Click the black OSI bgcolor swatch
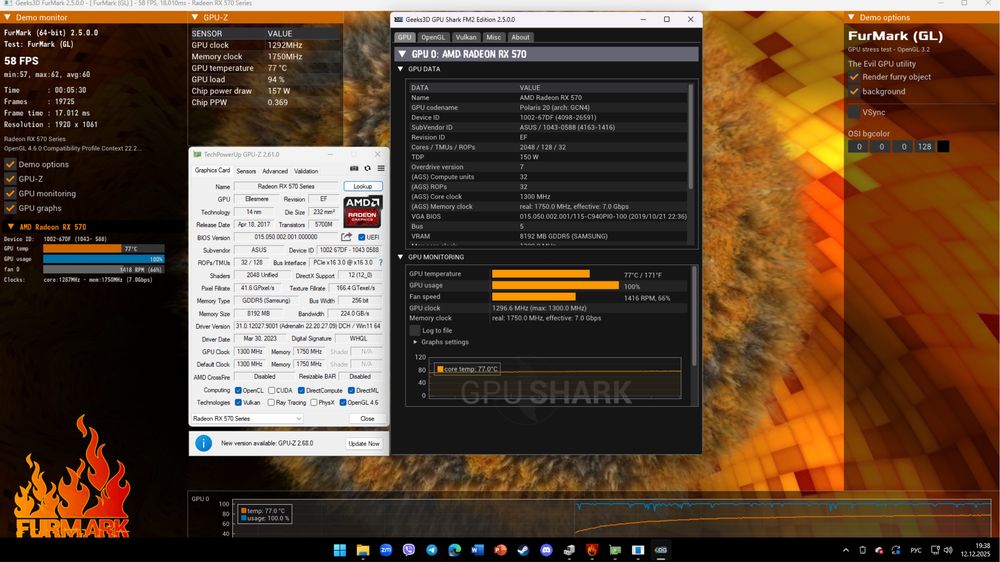The width and height of the screenshot is (1000, 562). (x=943, y=147)
